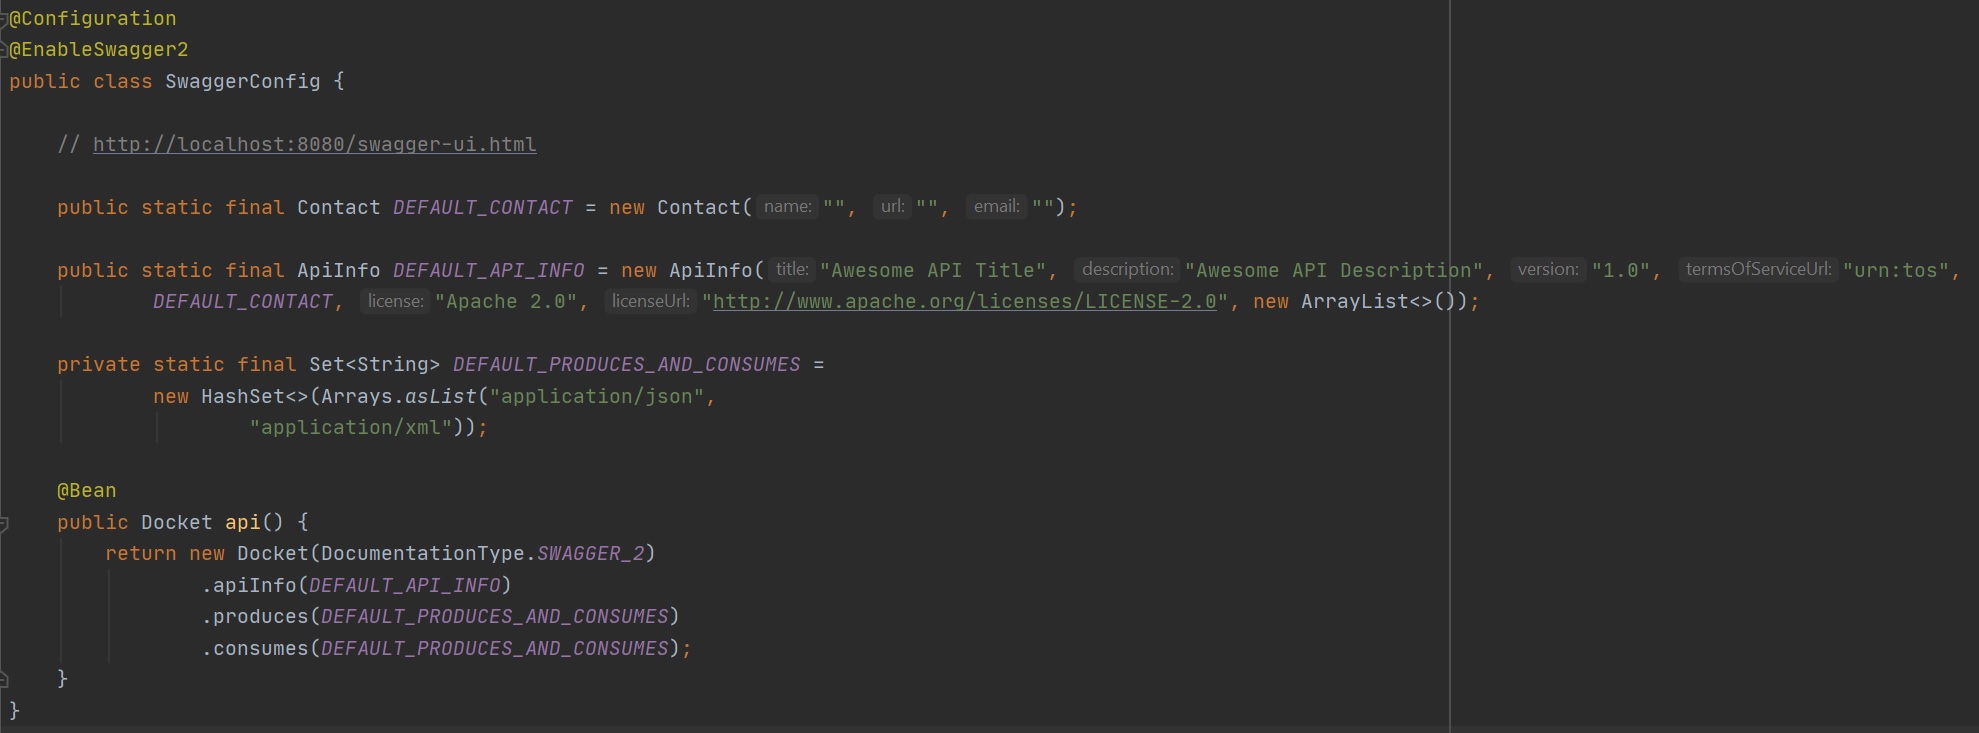
Task: Click the "application/xml" string literal
Action: (x=350, y=428)
